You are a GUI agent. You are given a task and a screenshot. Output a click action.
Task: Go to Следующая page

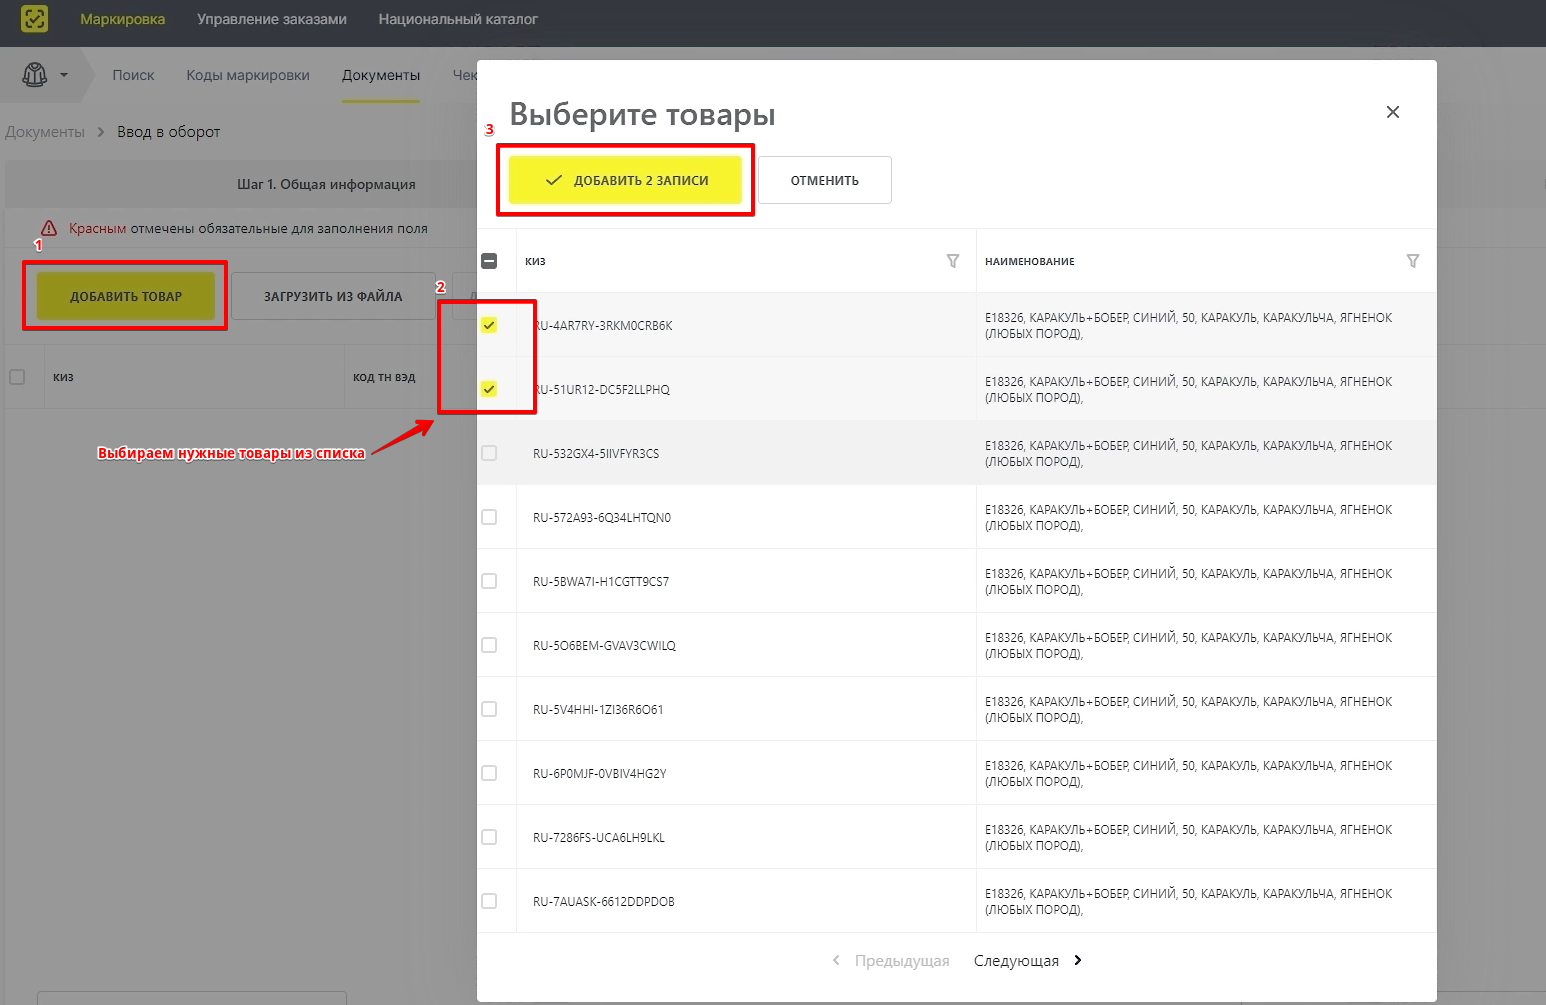click(1016, 960)
